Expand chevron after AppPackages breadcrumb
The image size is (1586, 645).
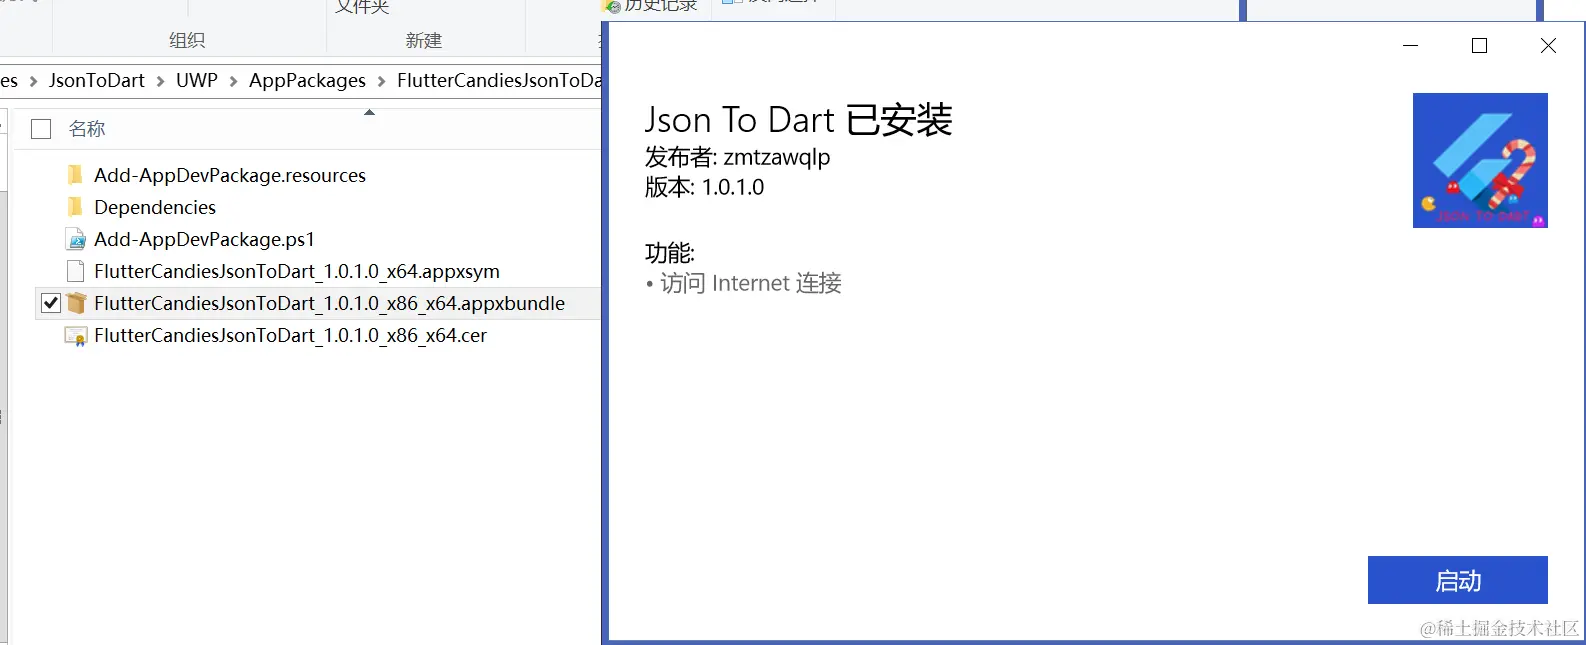pyautogui.click(x=381, y=81)
